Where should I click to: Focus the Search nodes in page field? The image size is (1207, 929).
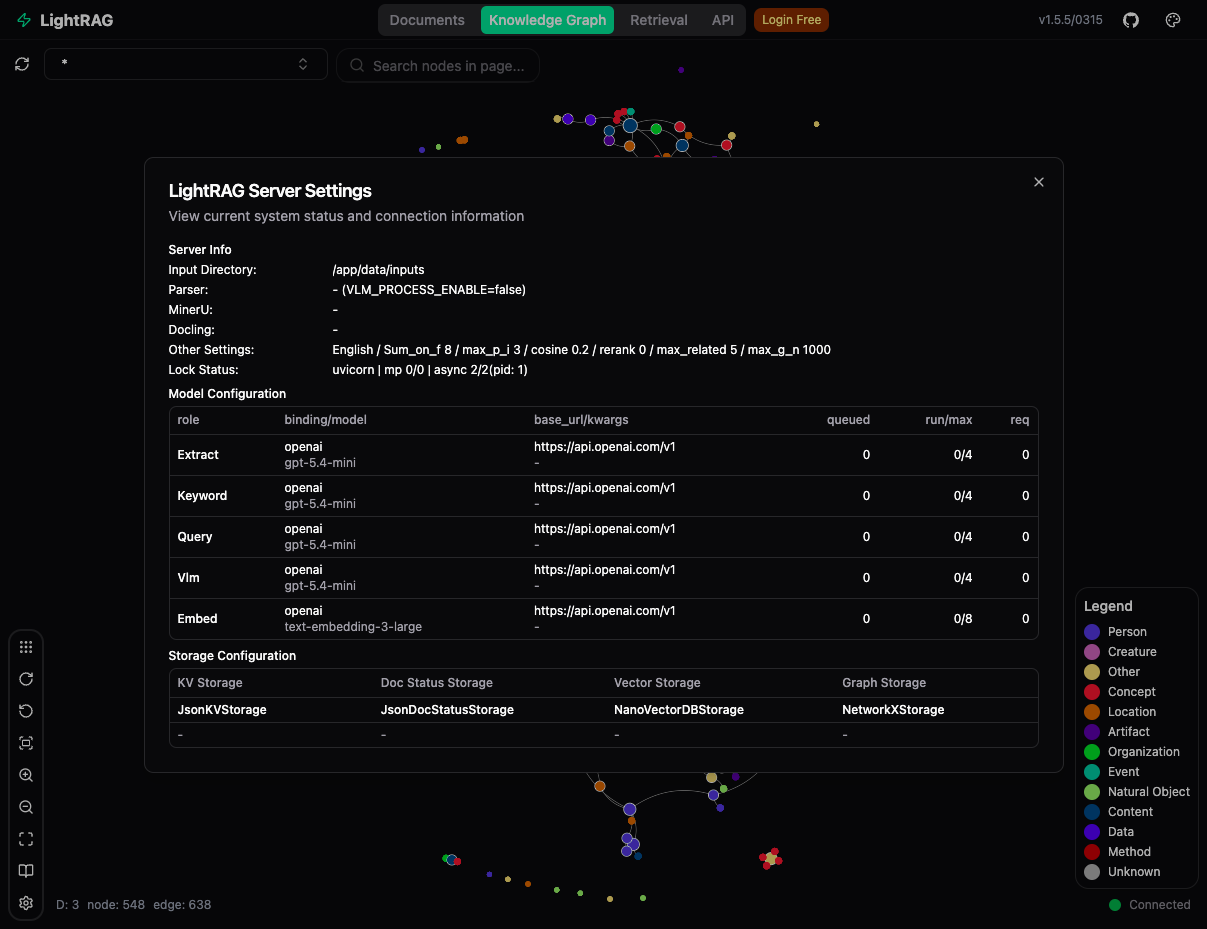(x=438, y=66)
